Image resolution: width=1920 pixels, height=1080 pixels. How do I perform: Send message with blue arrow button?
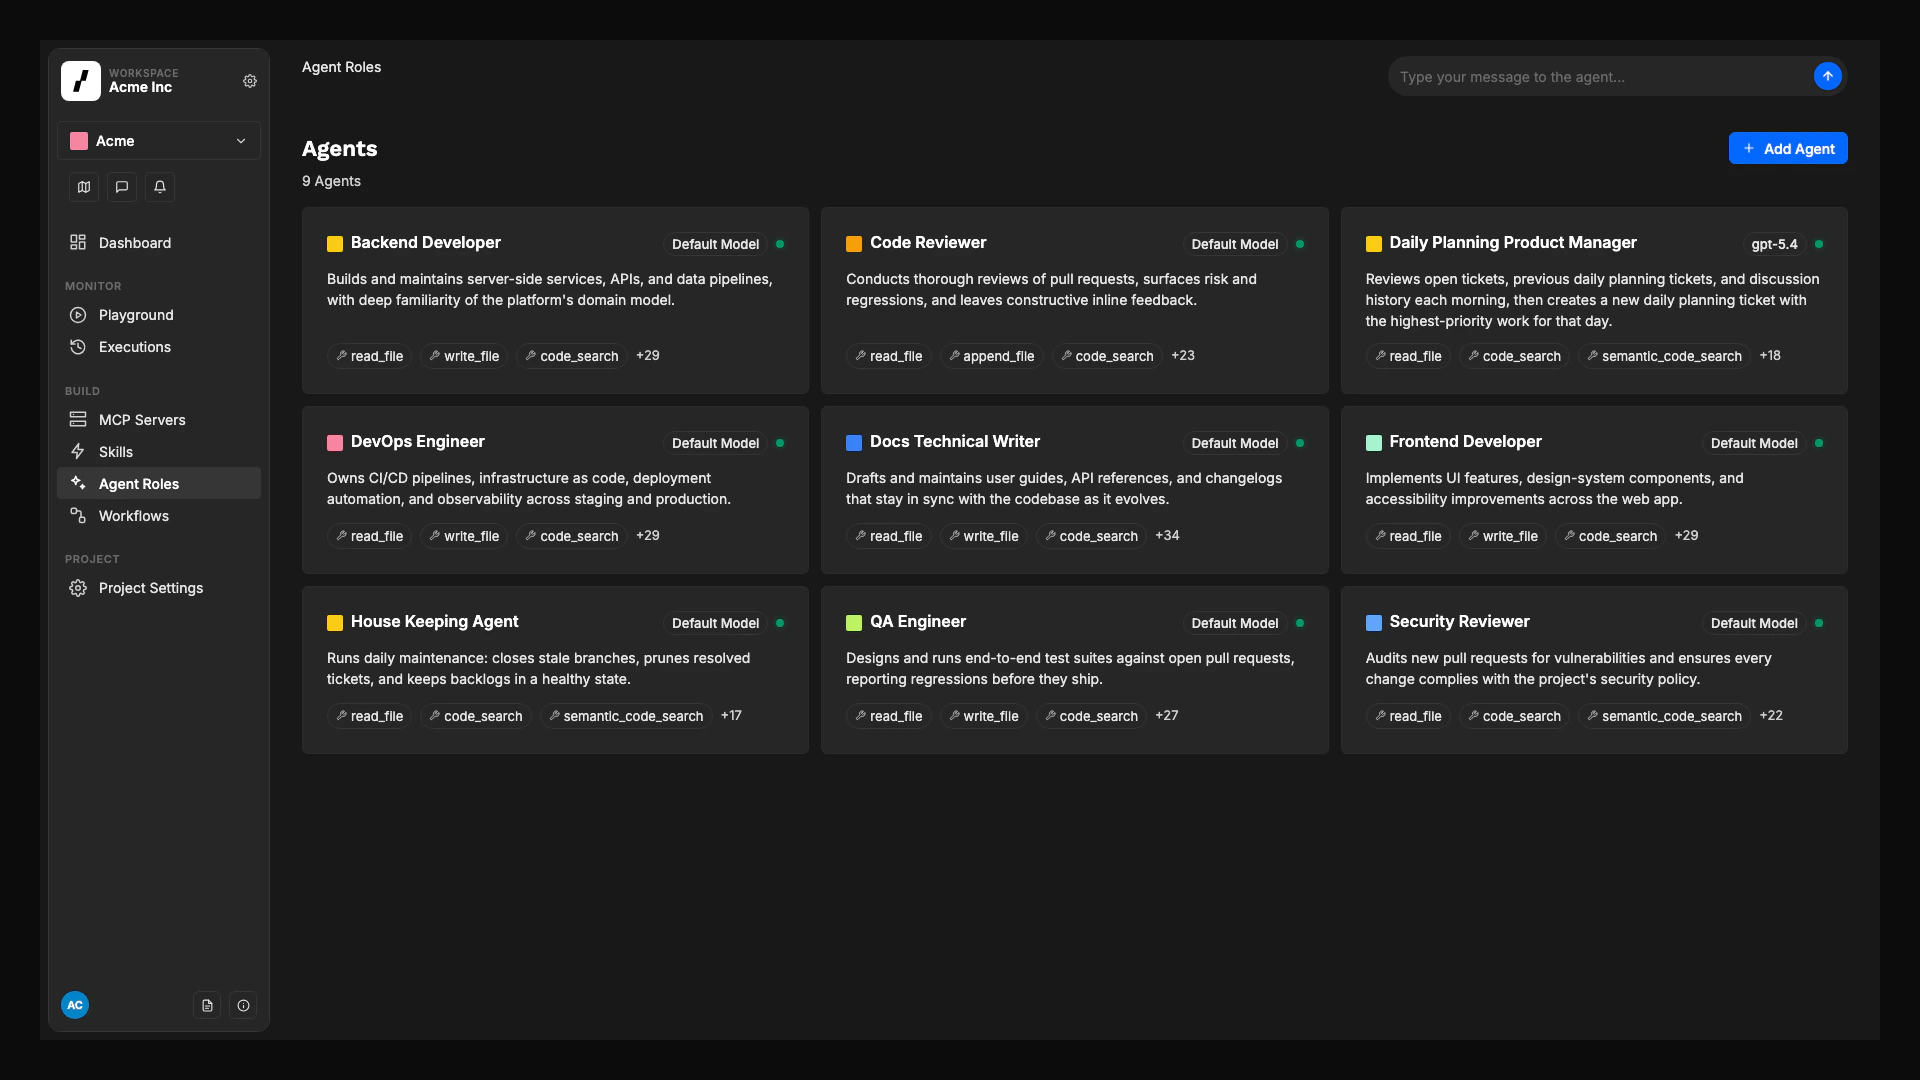point(1827,76)
